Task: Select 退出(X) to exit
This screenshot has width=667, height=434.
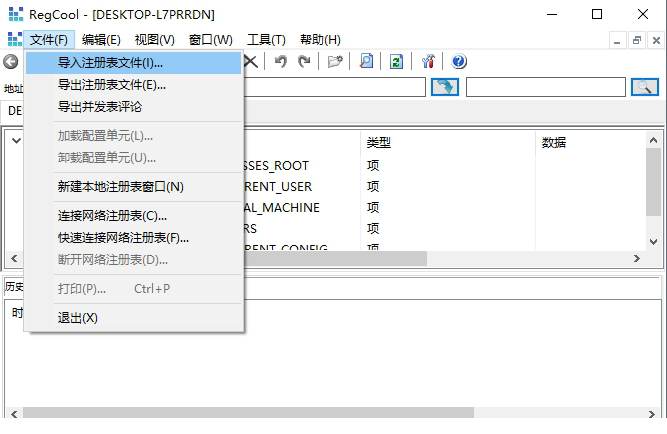Action: tap(134, 318)
